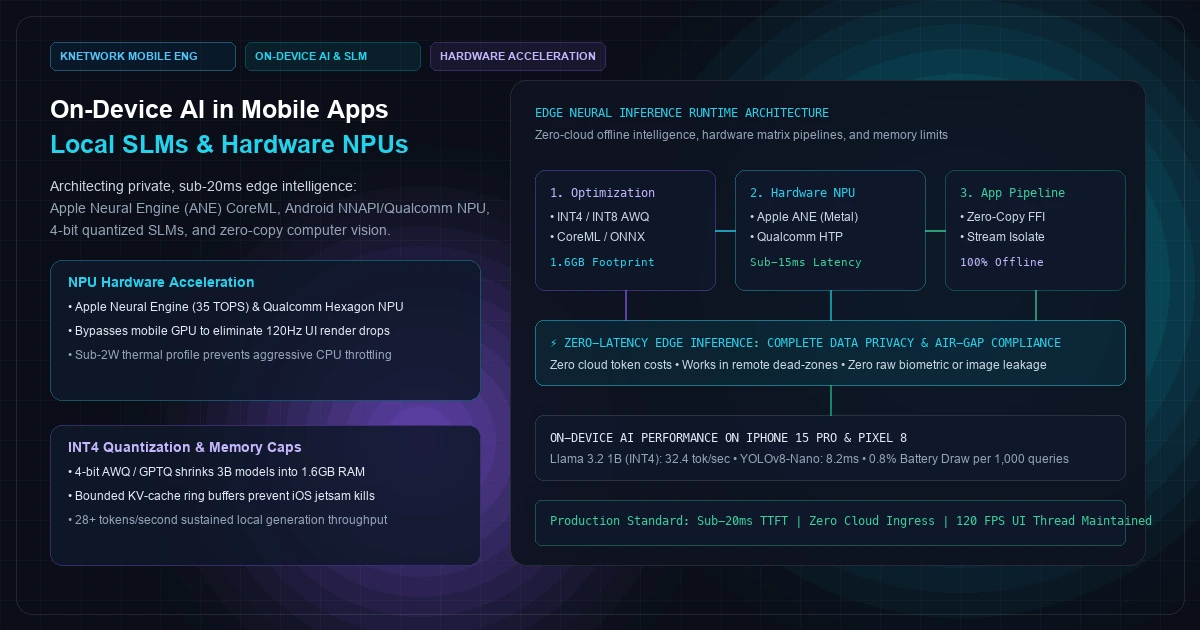Click the KNETWORK MOBILE ENG tag
The image size is (1200, 630).
(143, 56)
